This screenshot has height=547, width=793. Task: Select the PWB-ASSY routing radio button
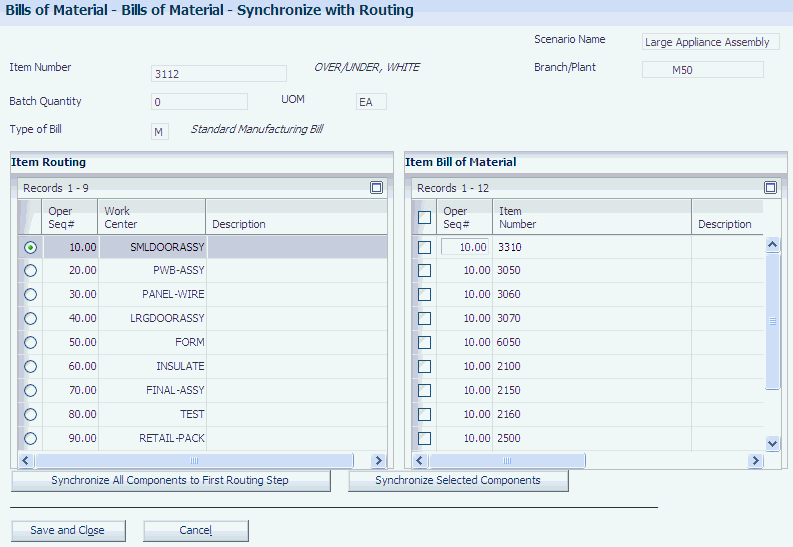(x=31, y=270)
